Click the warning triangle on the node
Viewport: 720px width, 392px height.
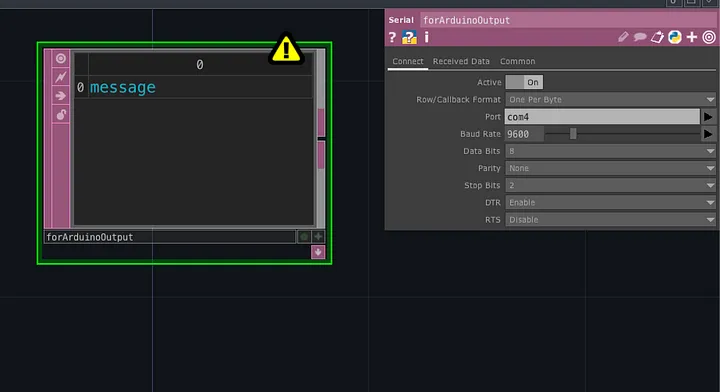[x=286, y=49]
